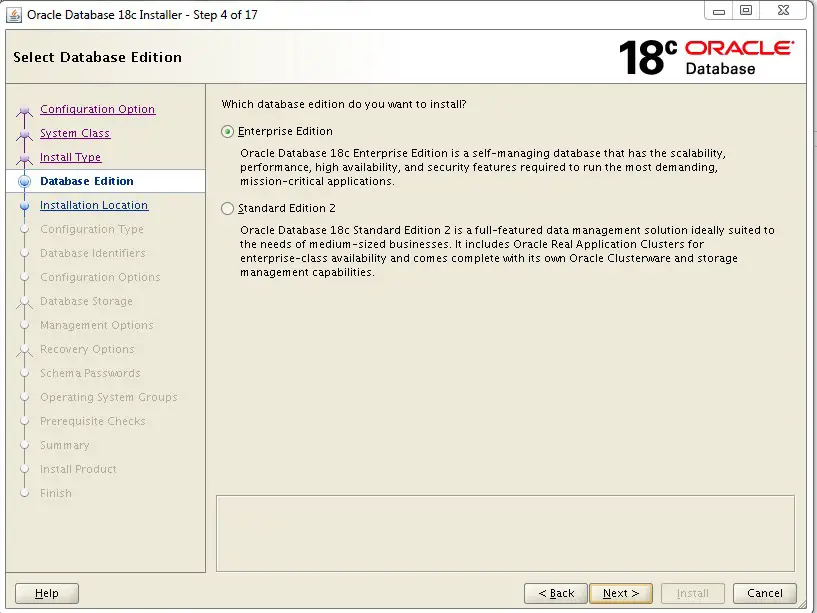817x613 pixels.
Task: Click the Configuration Option step marker icon
Action: [x=24, y=111]
